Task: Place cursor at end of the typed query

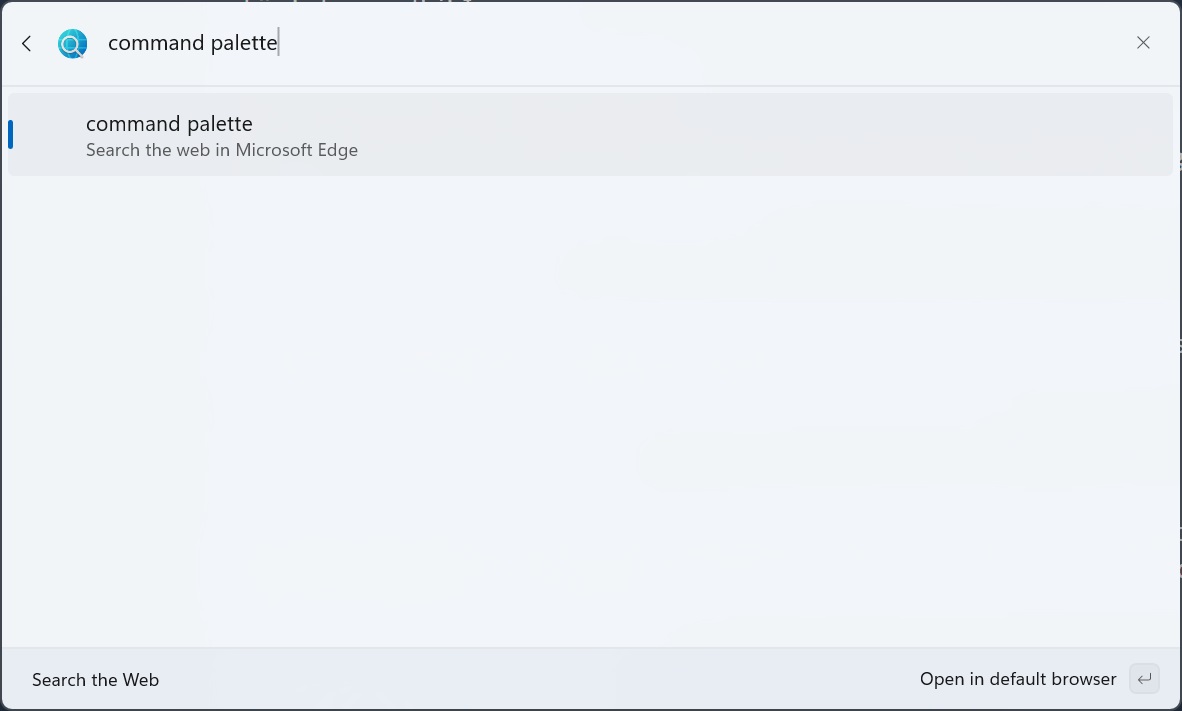Action: pyautogui.click(x=279, y=43)
